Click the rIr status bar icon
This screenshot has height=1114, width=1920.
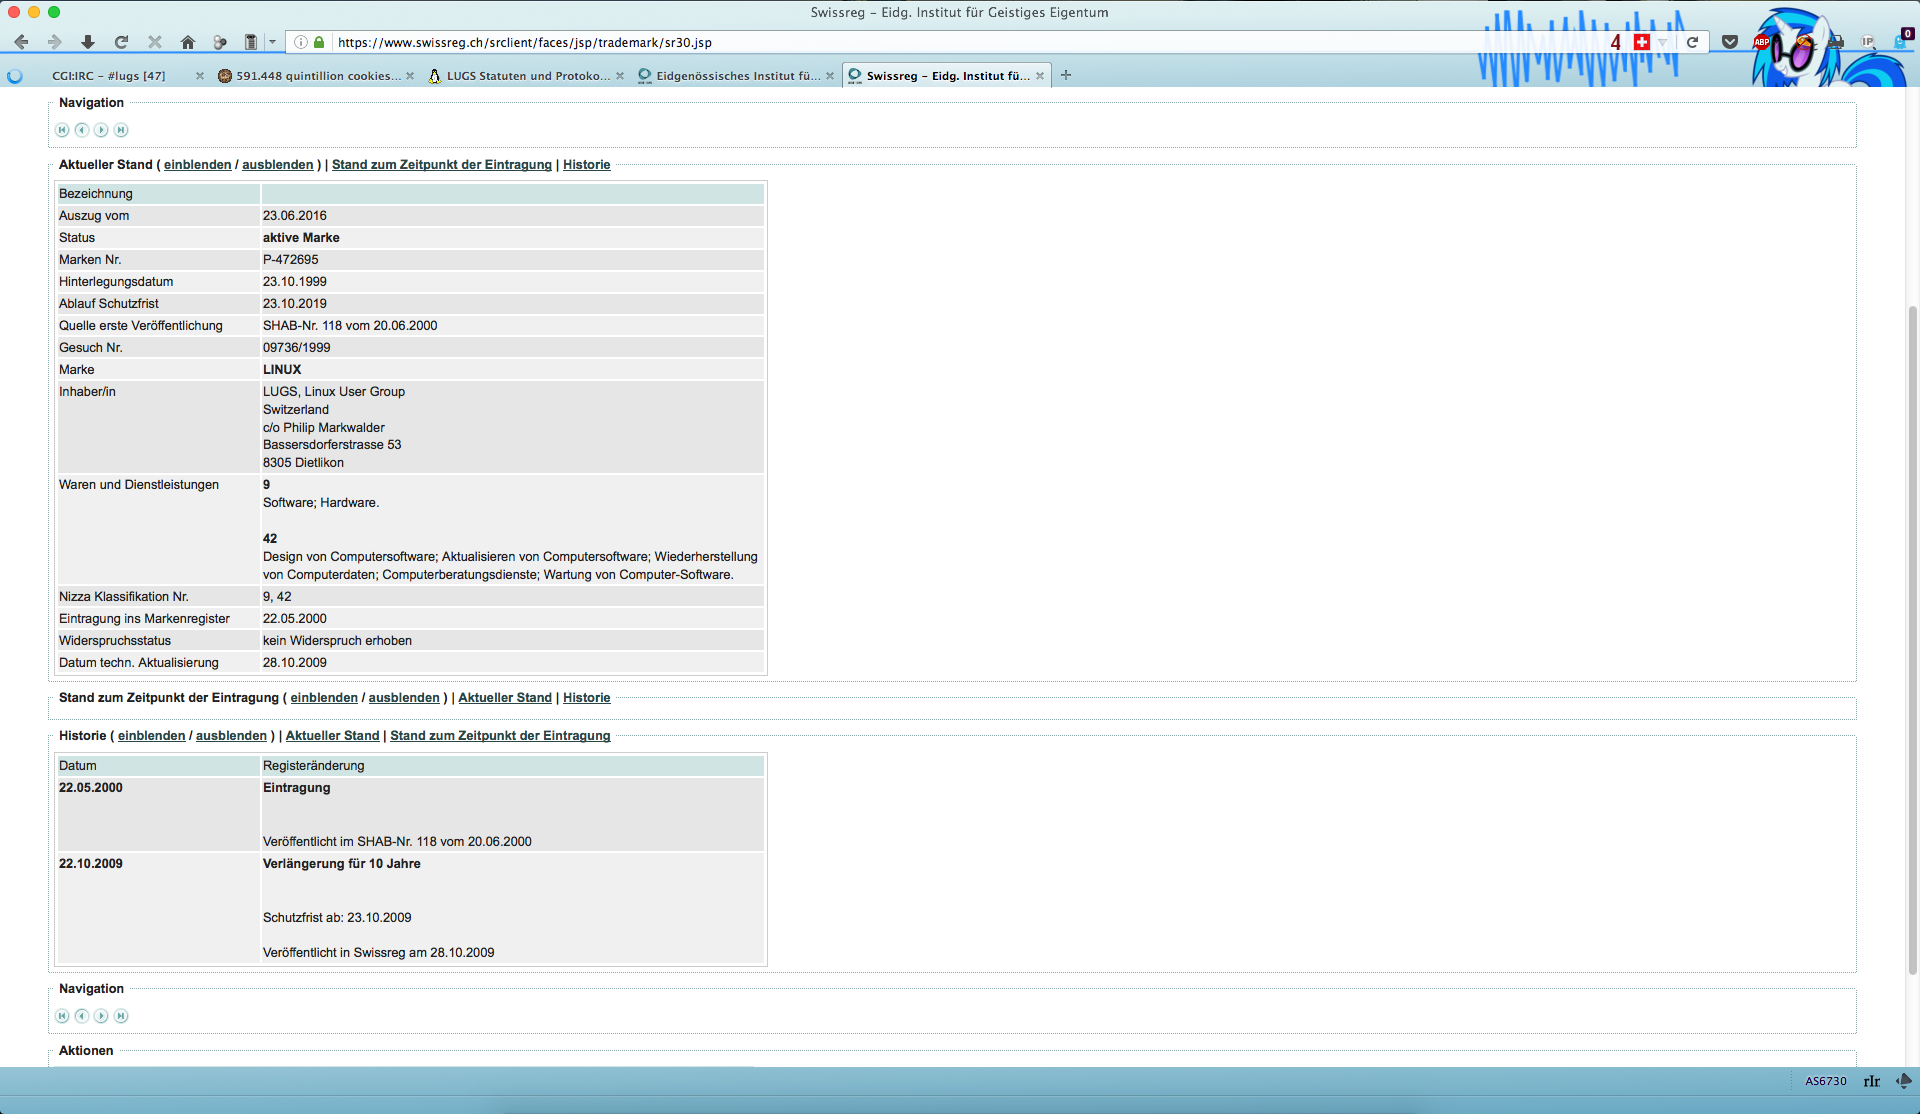(1872, 1081)
